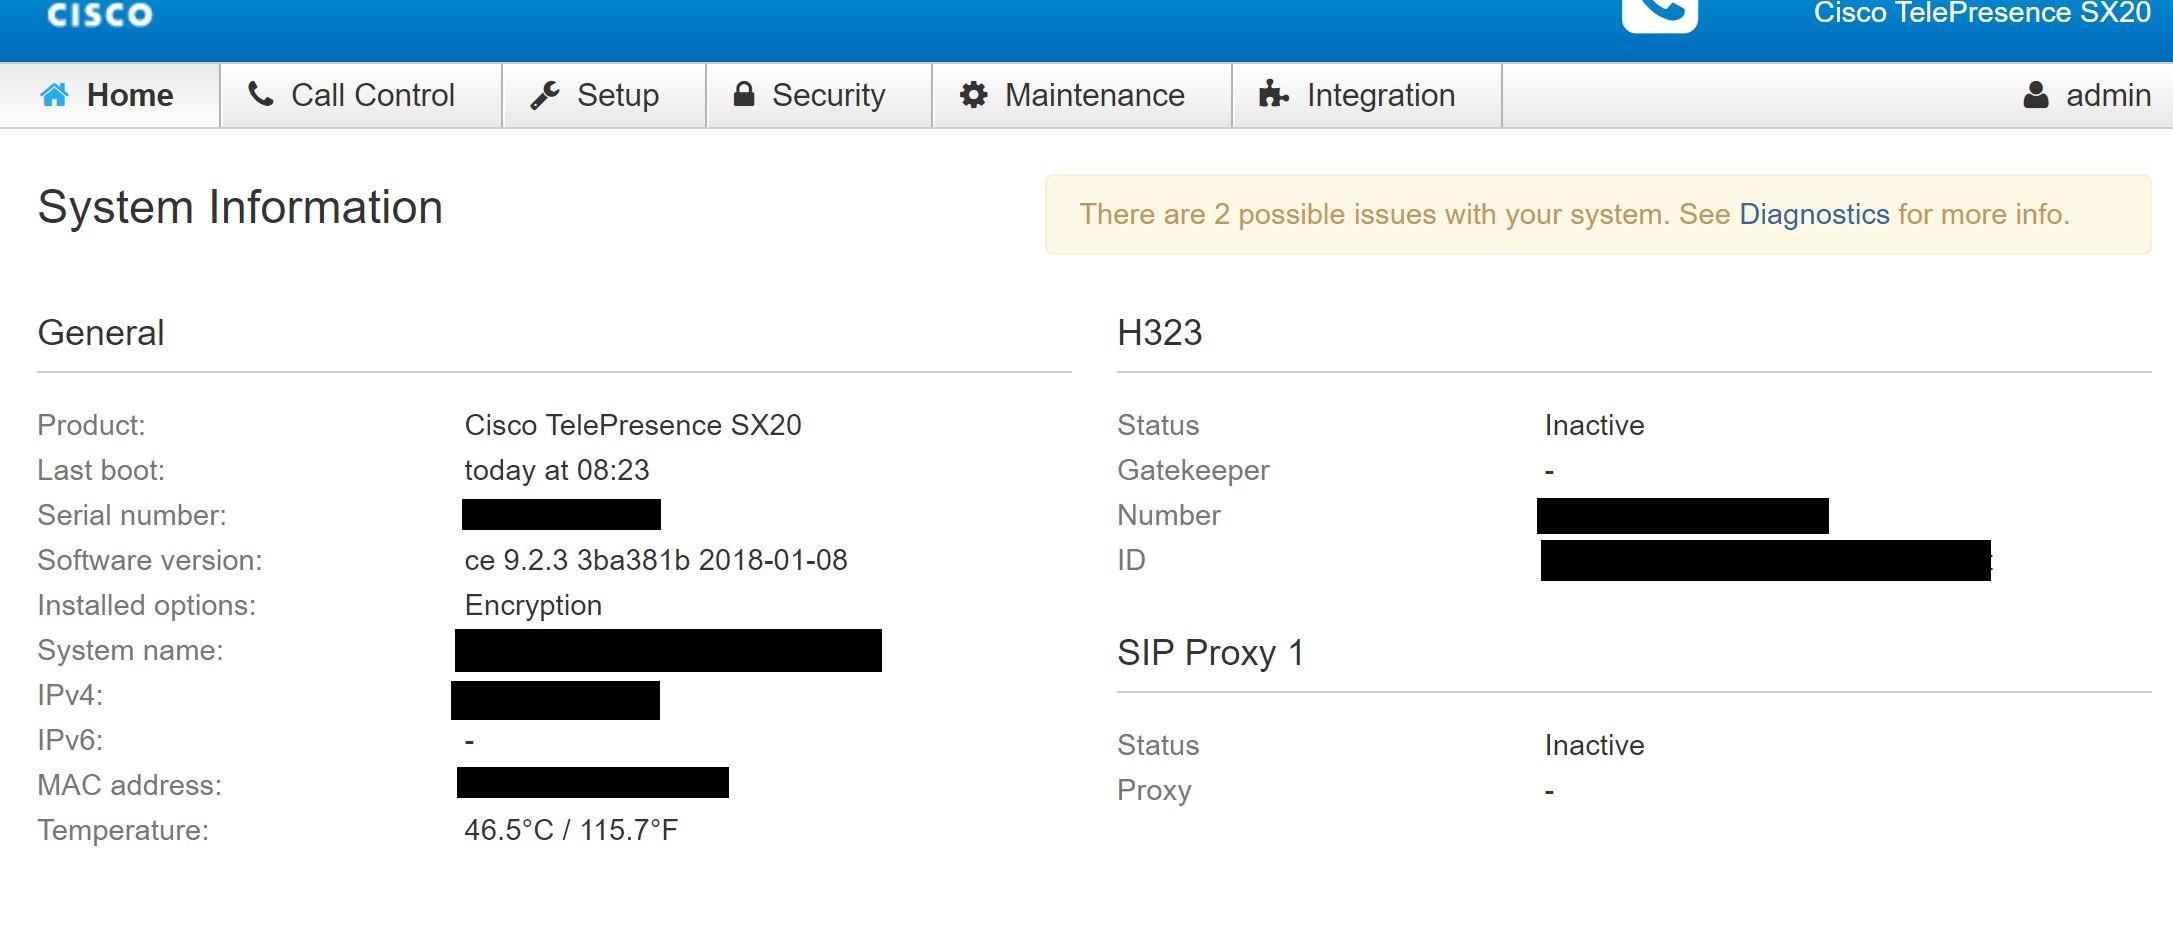2173x944 pixels.
Task: Click the gear icon on the Maintenance tab
Action: tap(974, 95)
